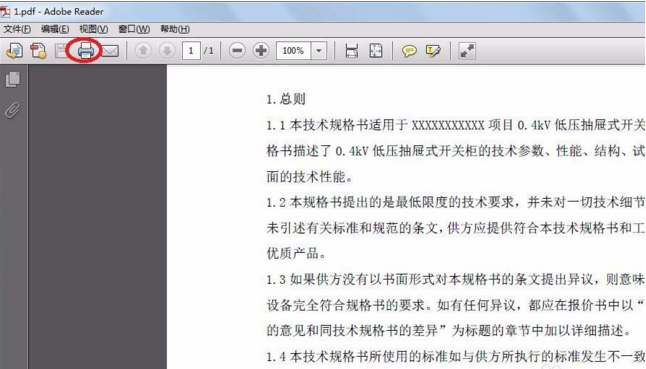The image size is (646, 369).
Task: Click the line starting 1.1 本技术规格书适用于
Action: click(x=456, y=125)
